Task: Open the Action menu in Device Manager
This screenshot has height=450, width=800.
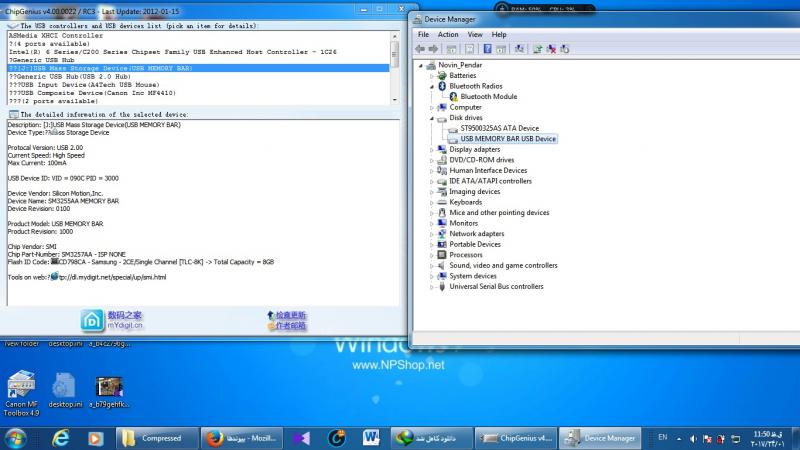Action: pyautogui.click(x=448, y=34)
